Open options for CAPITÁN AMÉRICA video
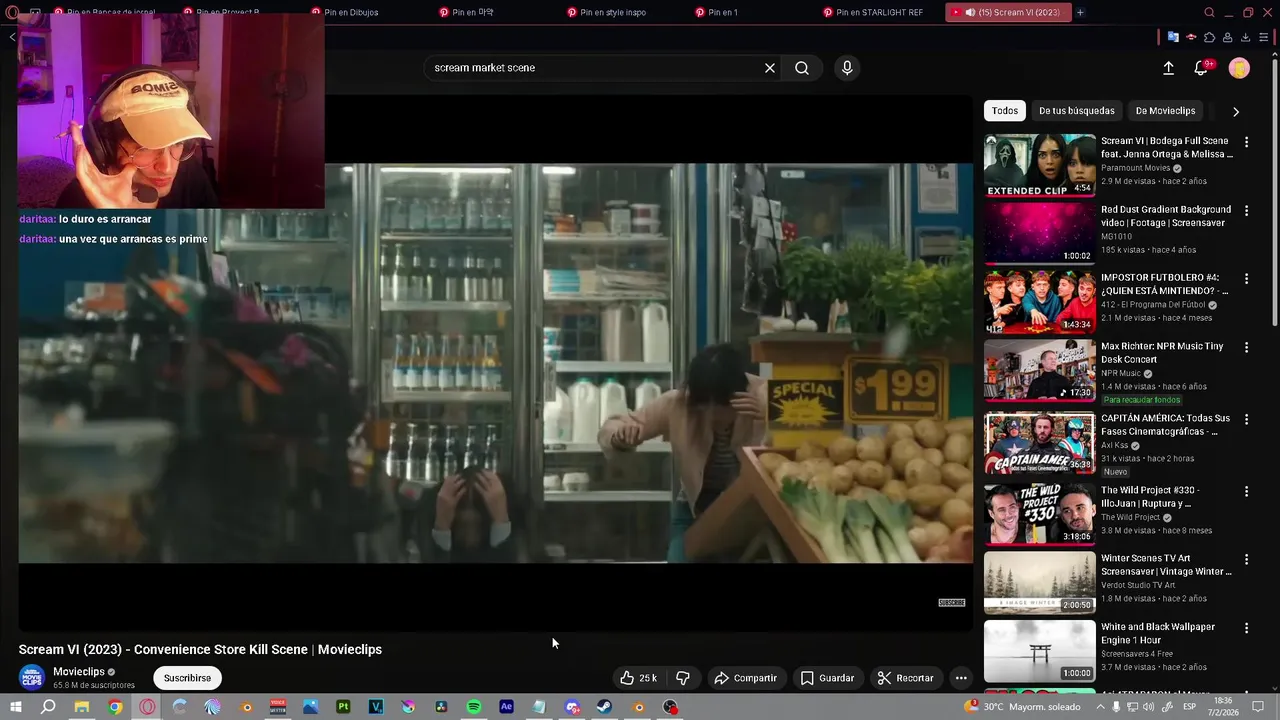 point(1246,419)
